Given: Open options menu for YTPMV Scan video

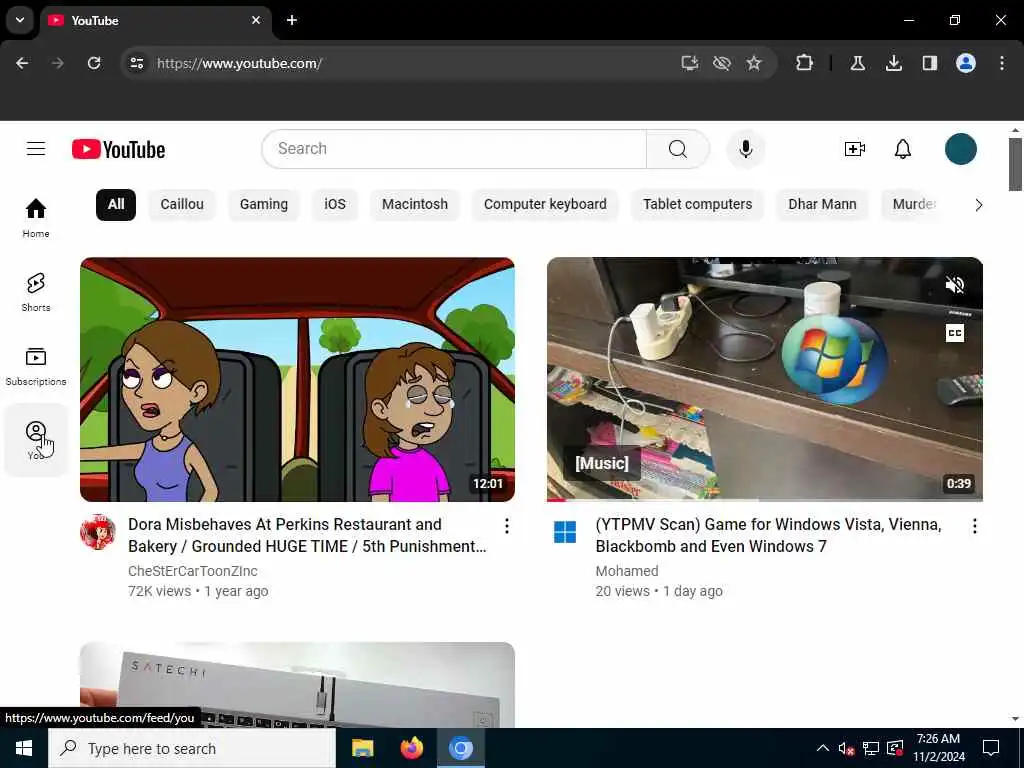Looking at the screenshot, I should [974, 526].
